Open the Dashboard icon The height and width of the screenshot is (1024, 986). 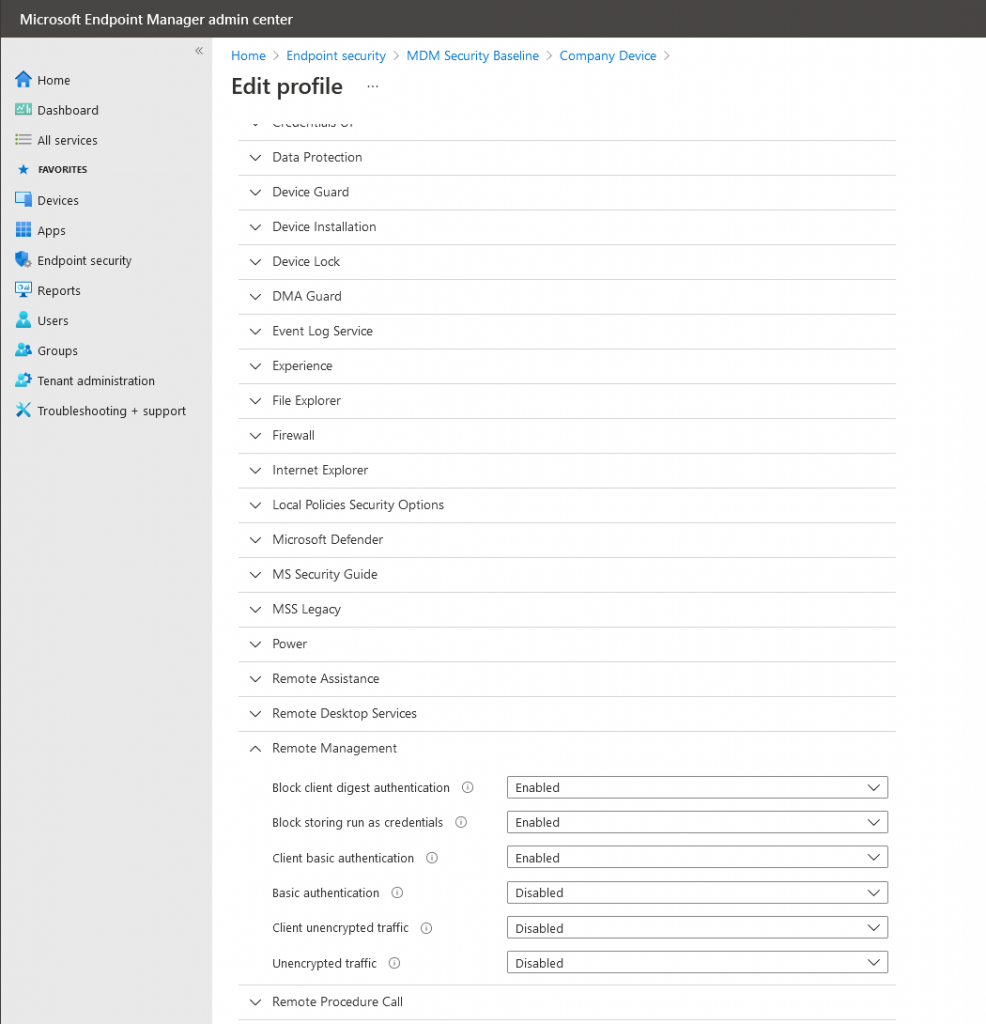[22, 110]
